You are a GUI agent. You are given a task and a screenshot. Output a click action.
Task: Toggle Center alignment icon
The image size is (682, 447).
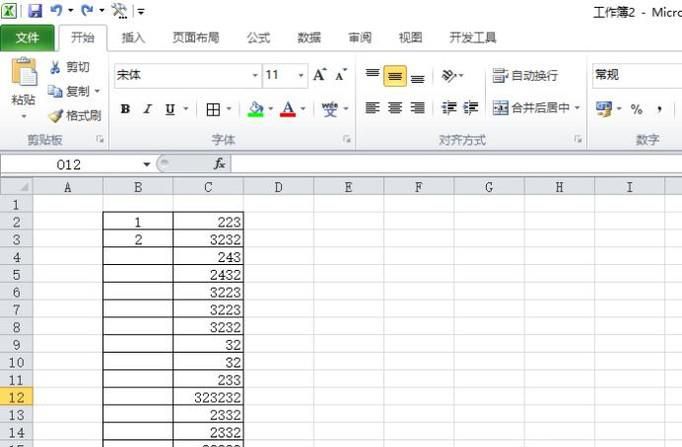(395, 108)
